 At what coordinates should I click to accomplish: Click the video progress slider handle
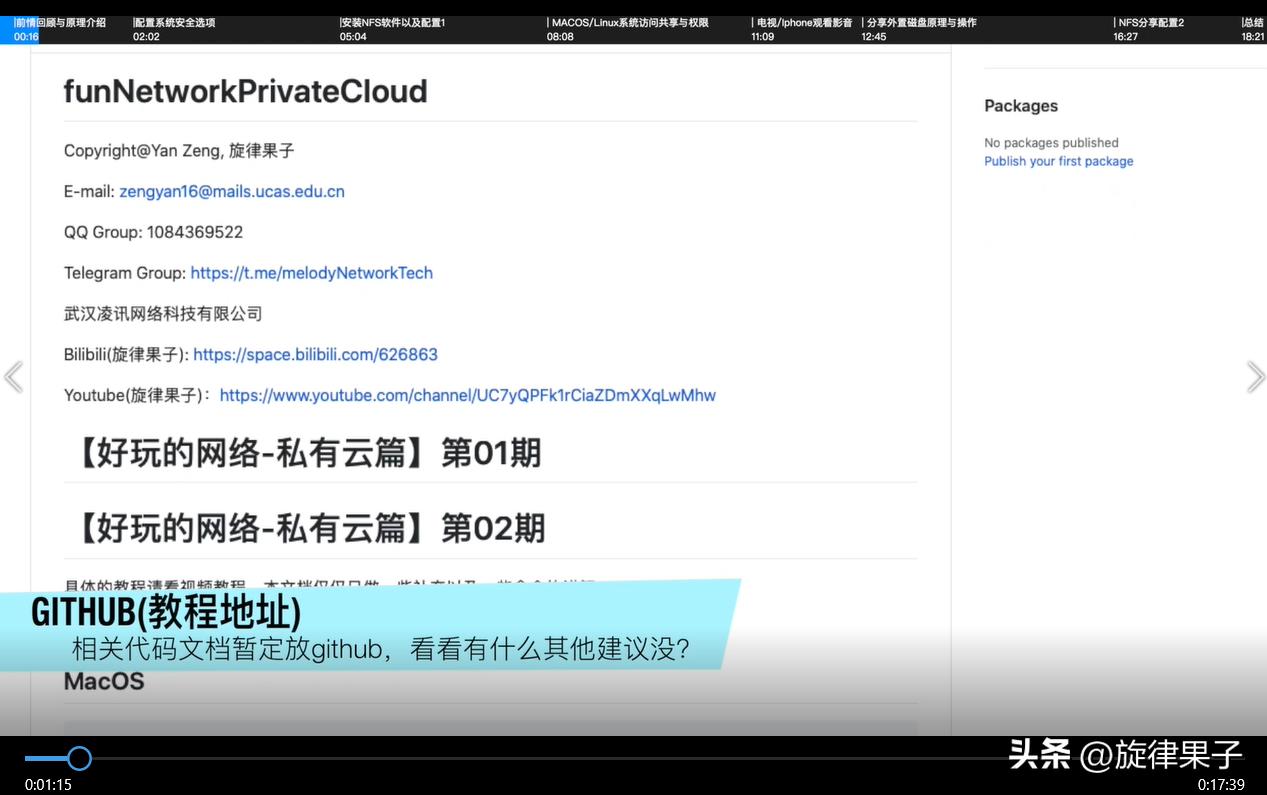point(80,758)
